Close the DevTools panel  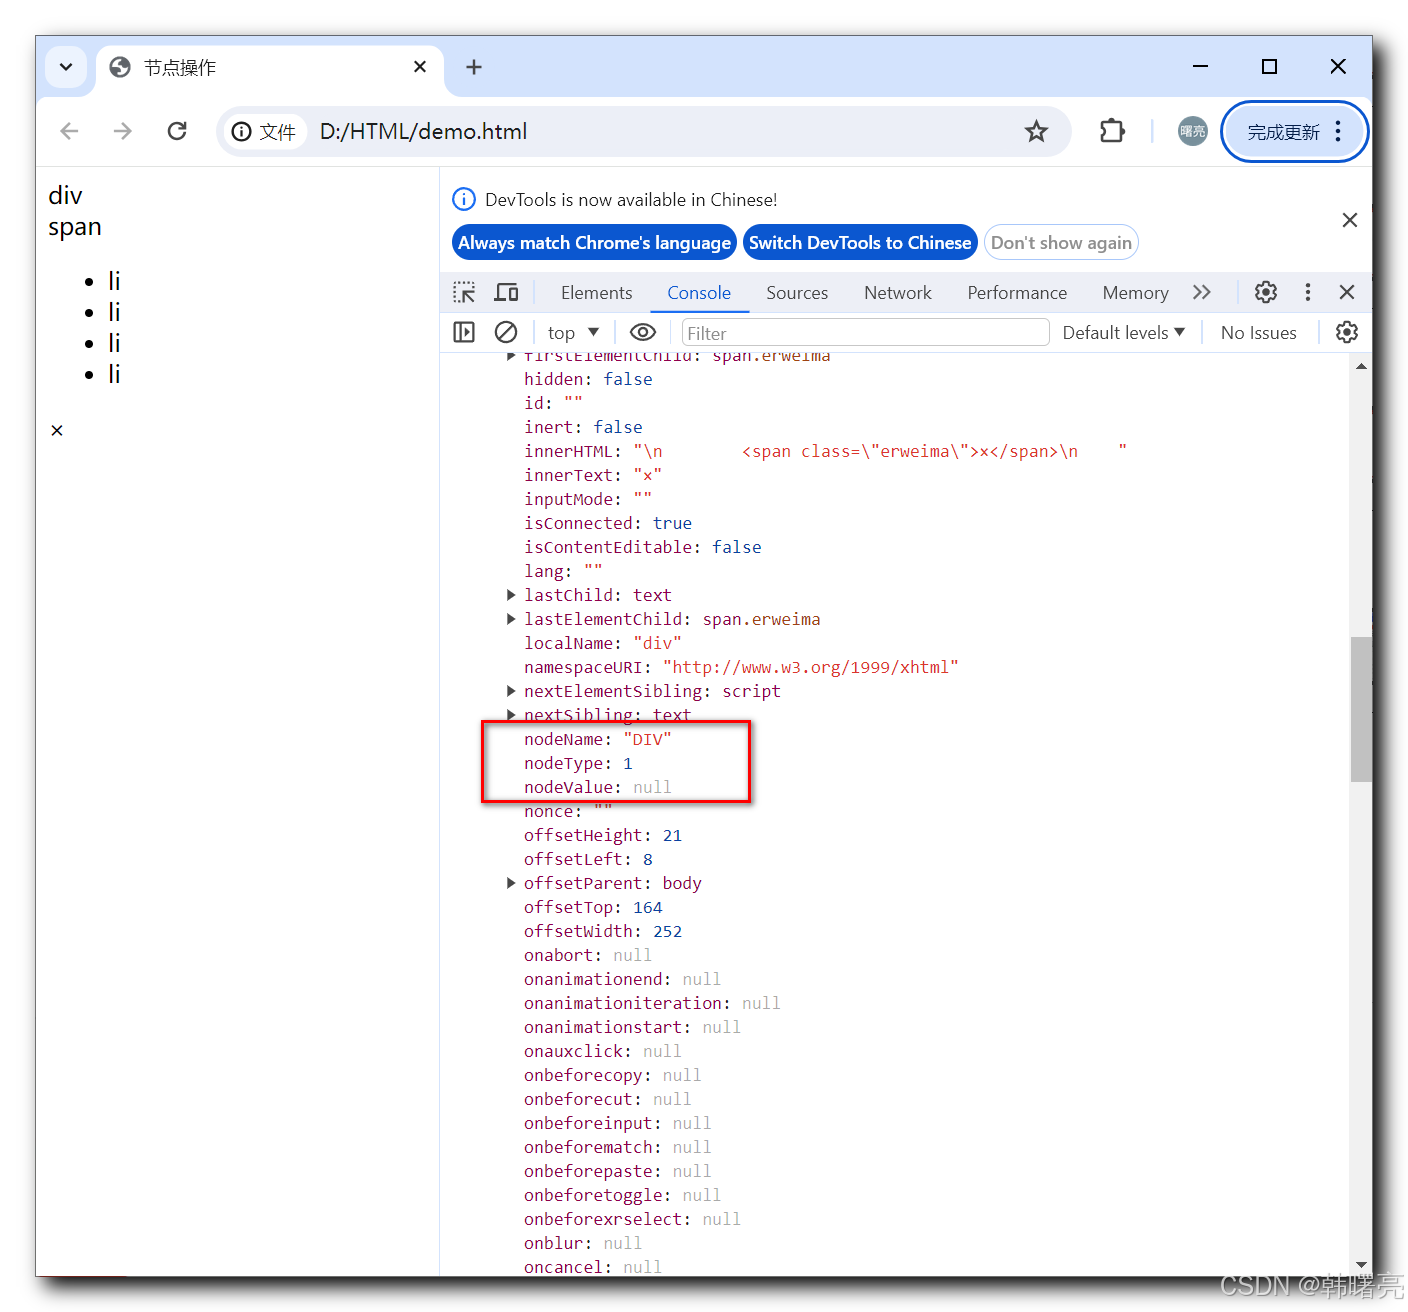click(1347, 292)
